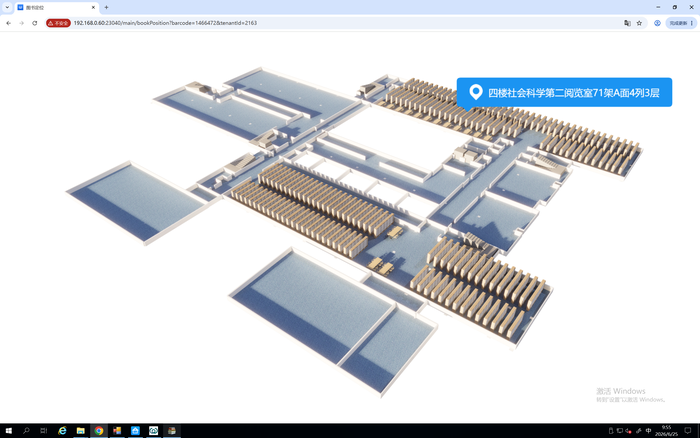Select the 图书定位 browser tab
Screen dimensions: 700x438
click(x=56, y=8)
